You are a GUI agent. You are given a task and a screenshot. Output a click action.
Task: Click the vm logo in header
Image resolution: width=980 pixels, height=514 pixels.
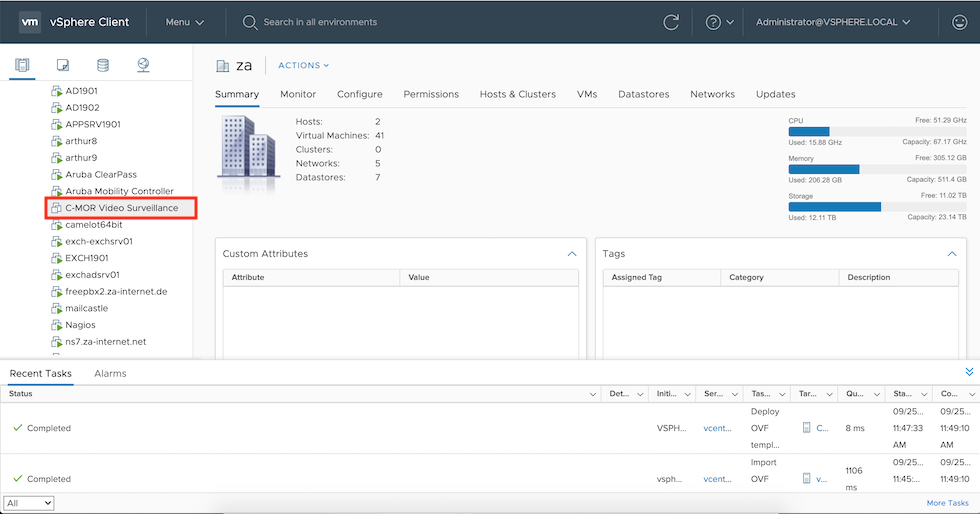pos(29,22)
